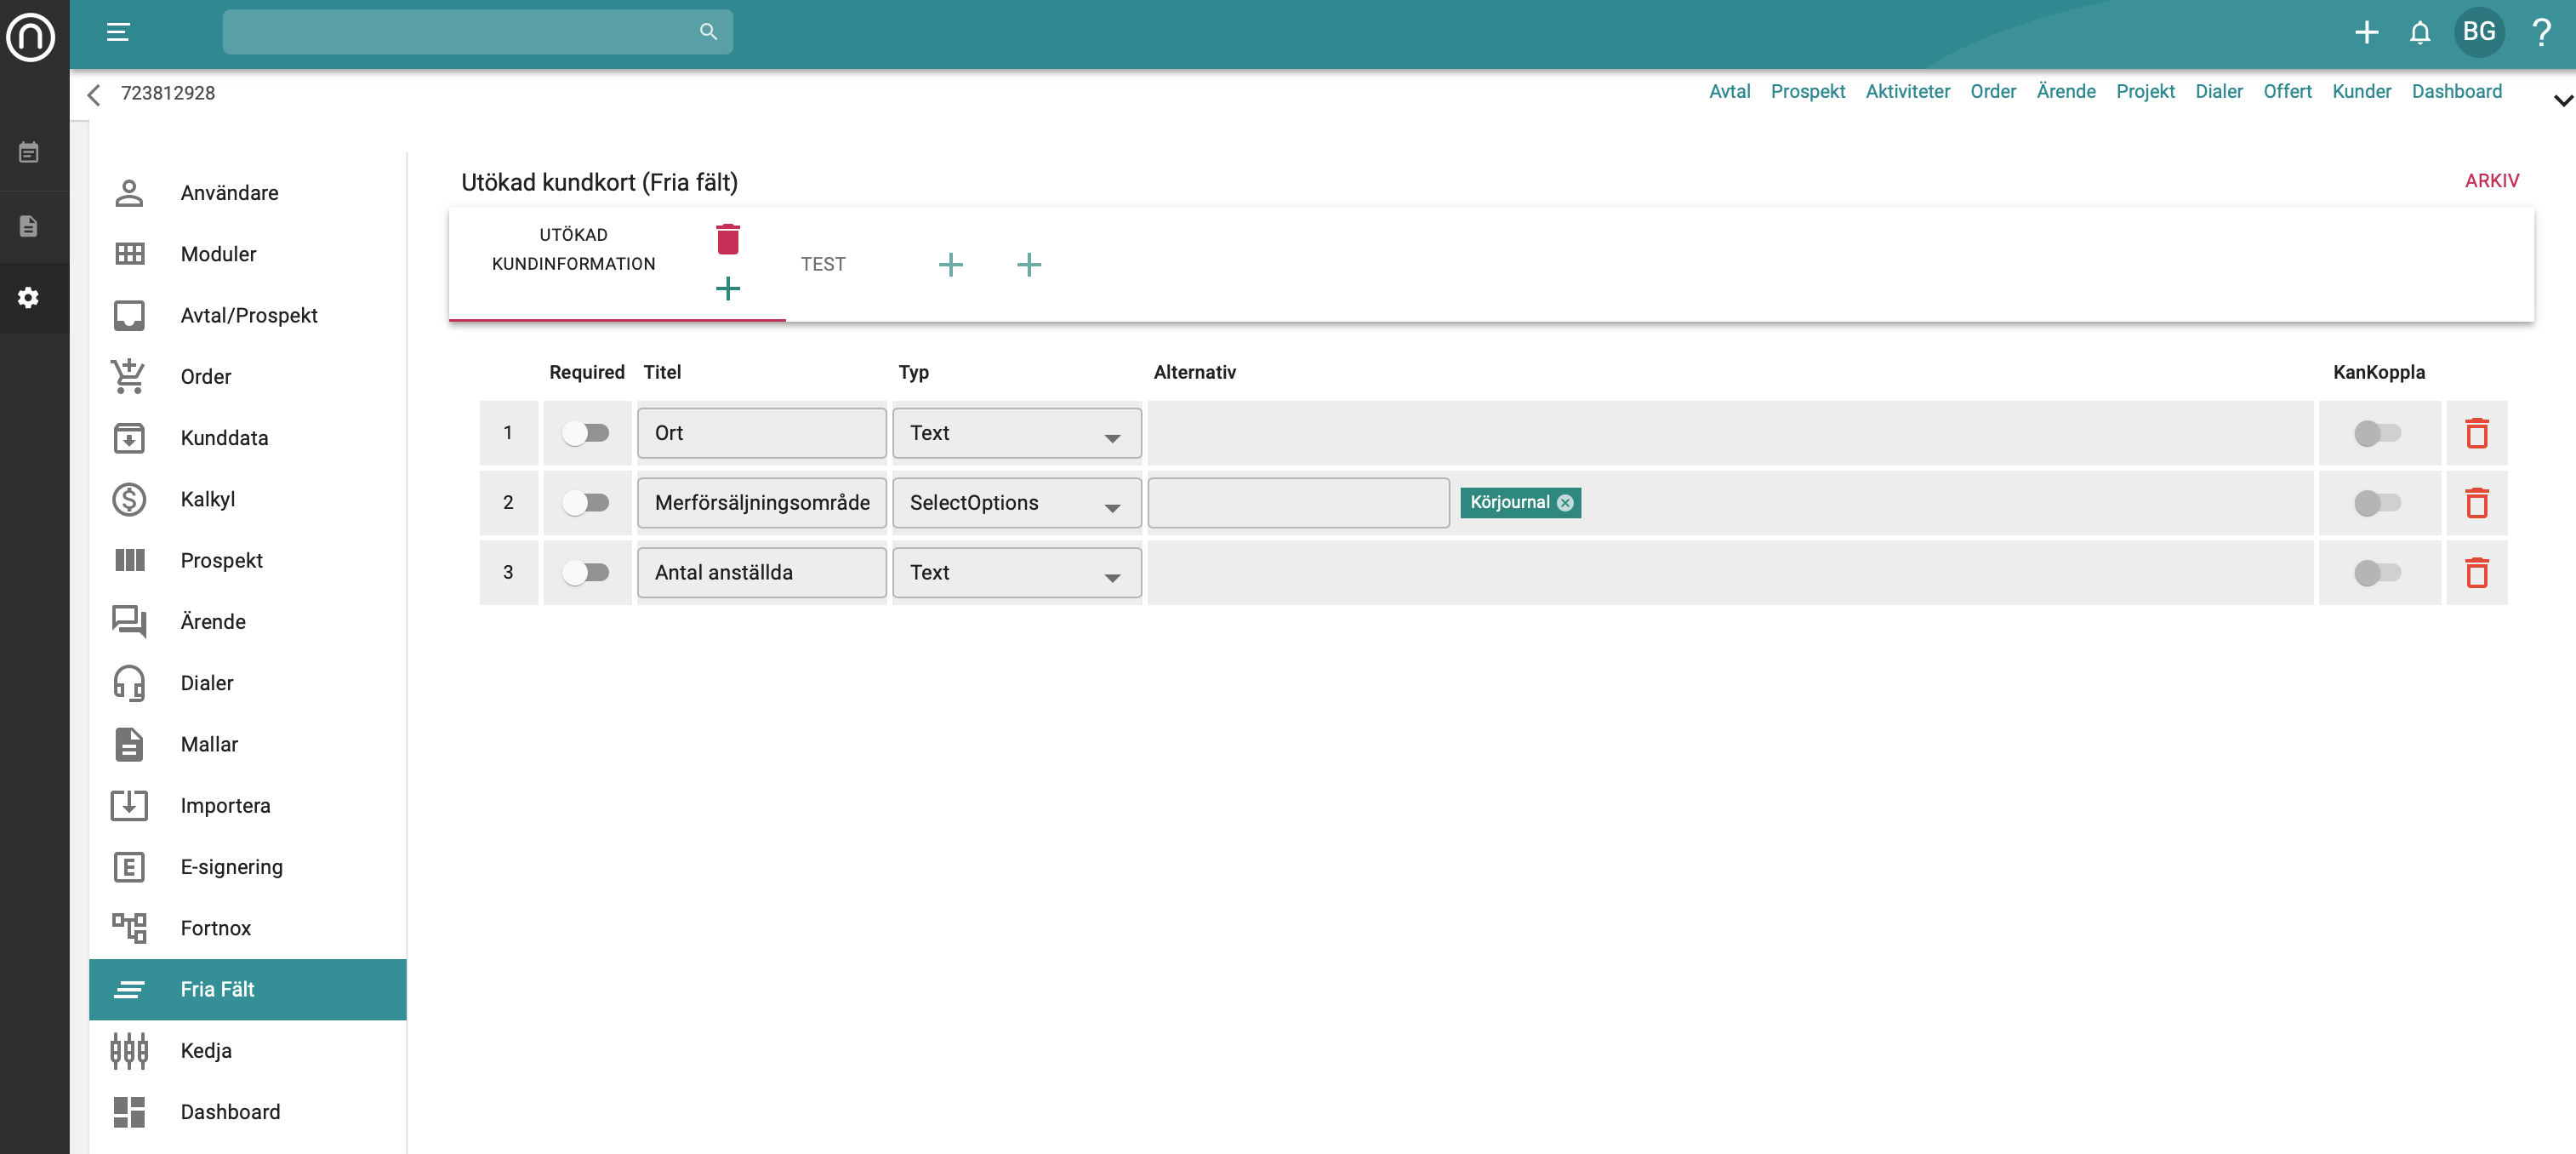Go to Aktiviteter in top navigation

pos(1907,91)
